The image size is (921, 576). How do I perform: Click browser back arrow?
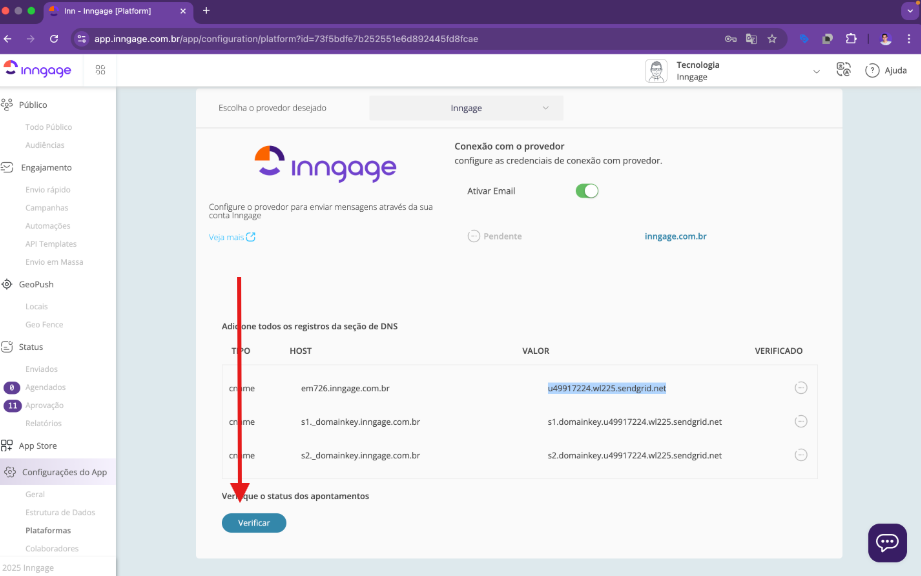8,39
